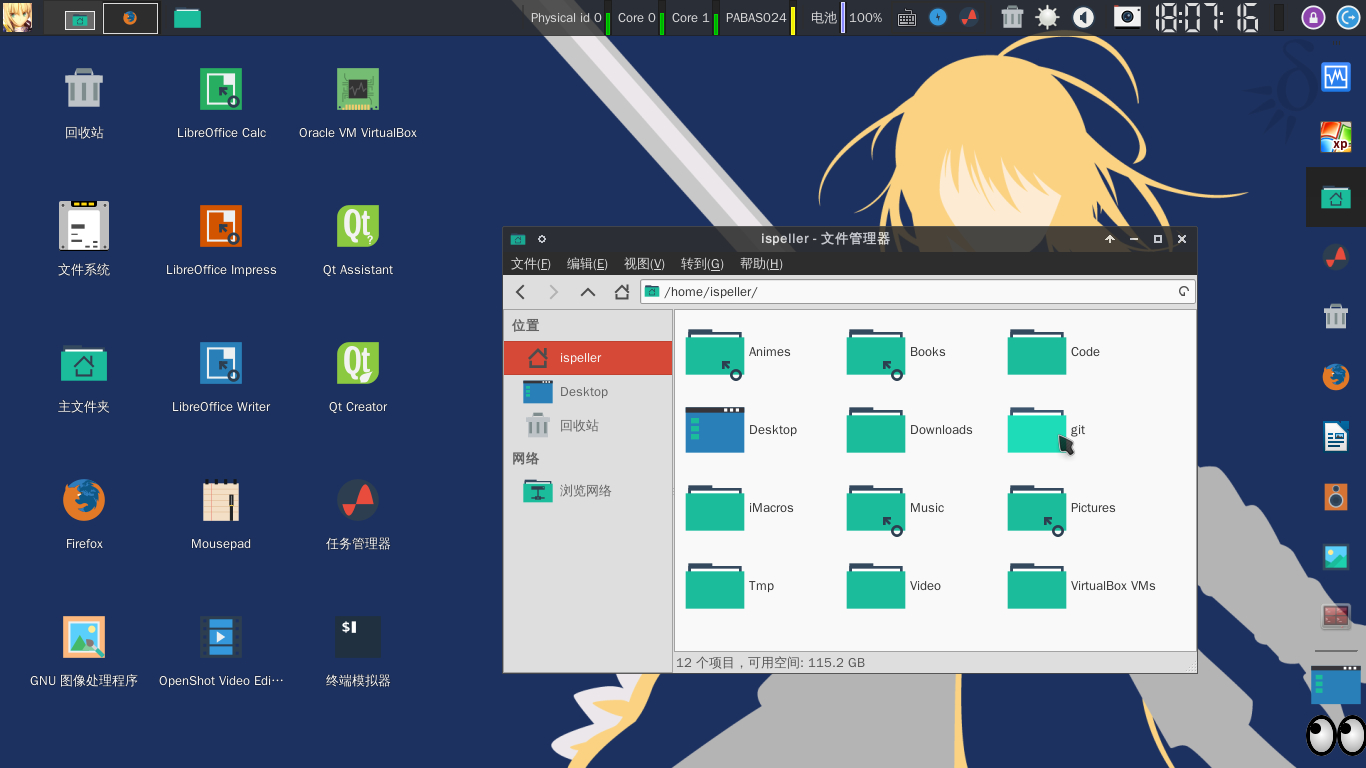Select the Pictures folder
The width and height of the screenshot is (1366, 768).
[1061, 508]
